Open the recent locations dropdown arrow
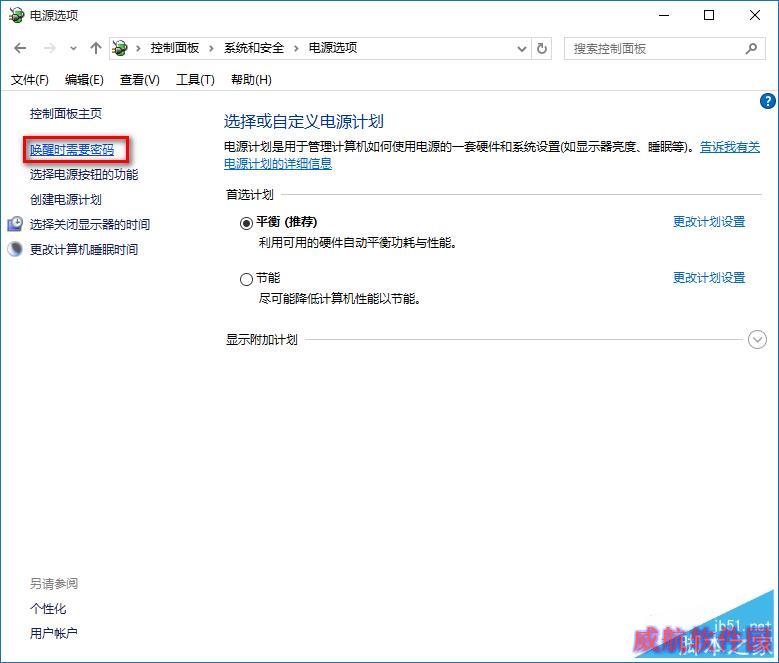Screen dimensions: 779x663 click(x=74, y=49)
